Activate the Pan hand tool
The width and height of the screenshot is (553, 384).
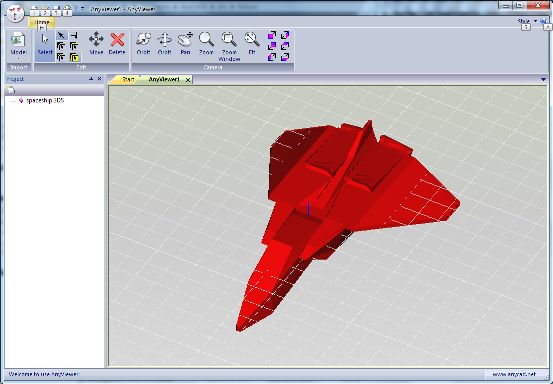pos(185,43)
